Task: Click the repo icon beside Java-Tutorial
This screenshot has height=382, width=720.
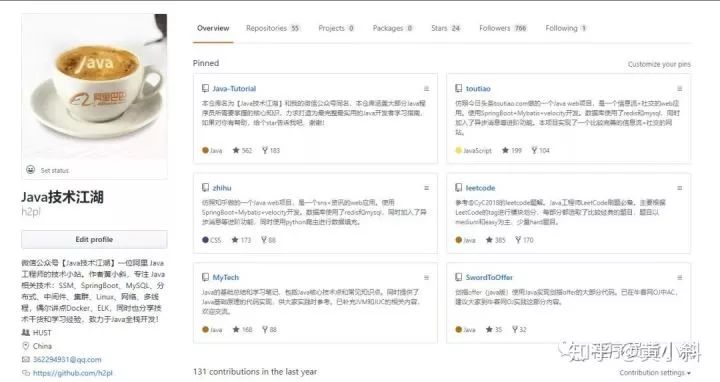Action: [x=205, y=88]
